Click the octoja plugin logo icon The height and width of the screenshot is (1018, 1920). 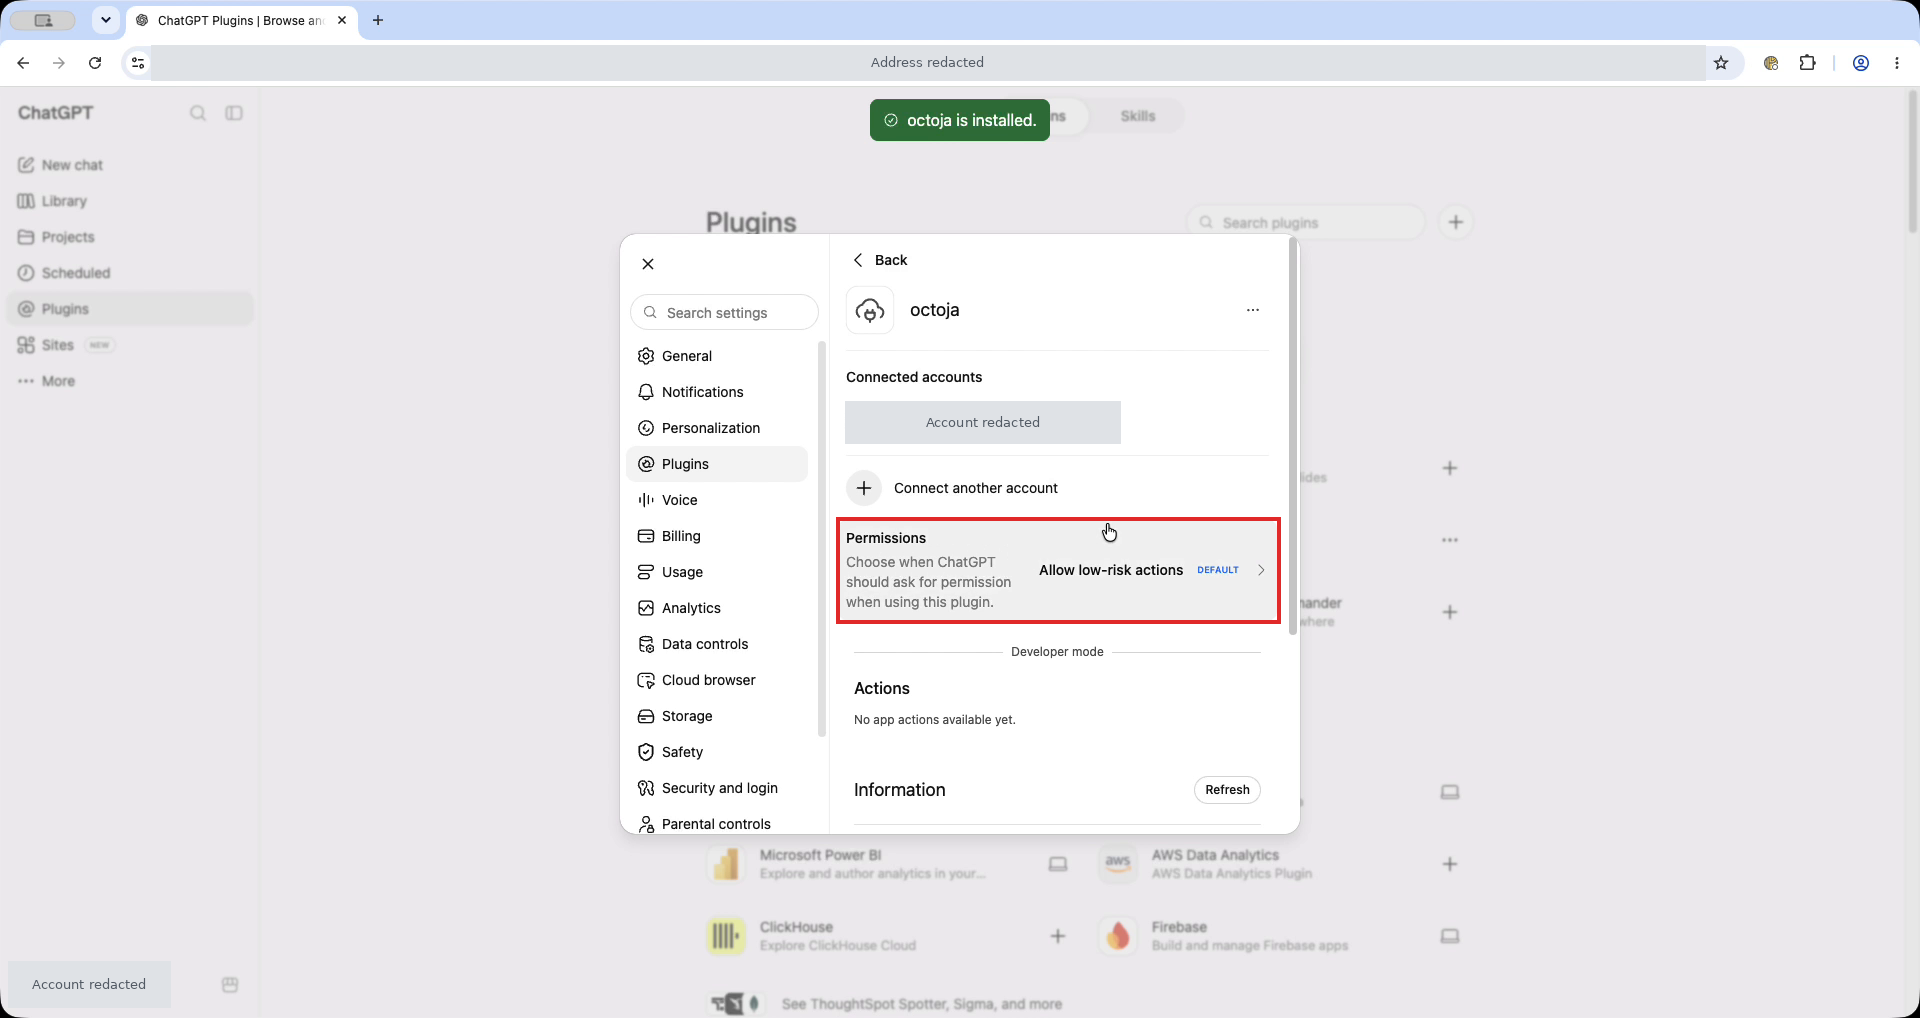pos(870,310)
